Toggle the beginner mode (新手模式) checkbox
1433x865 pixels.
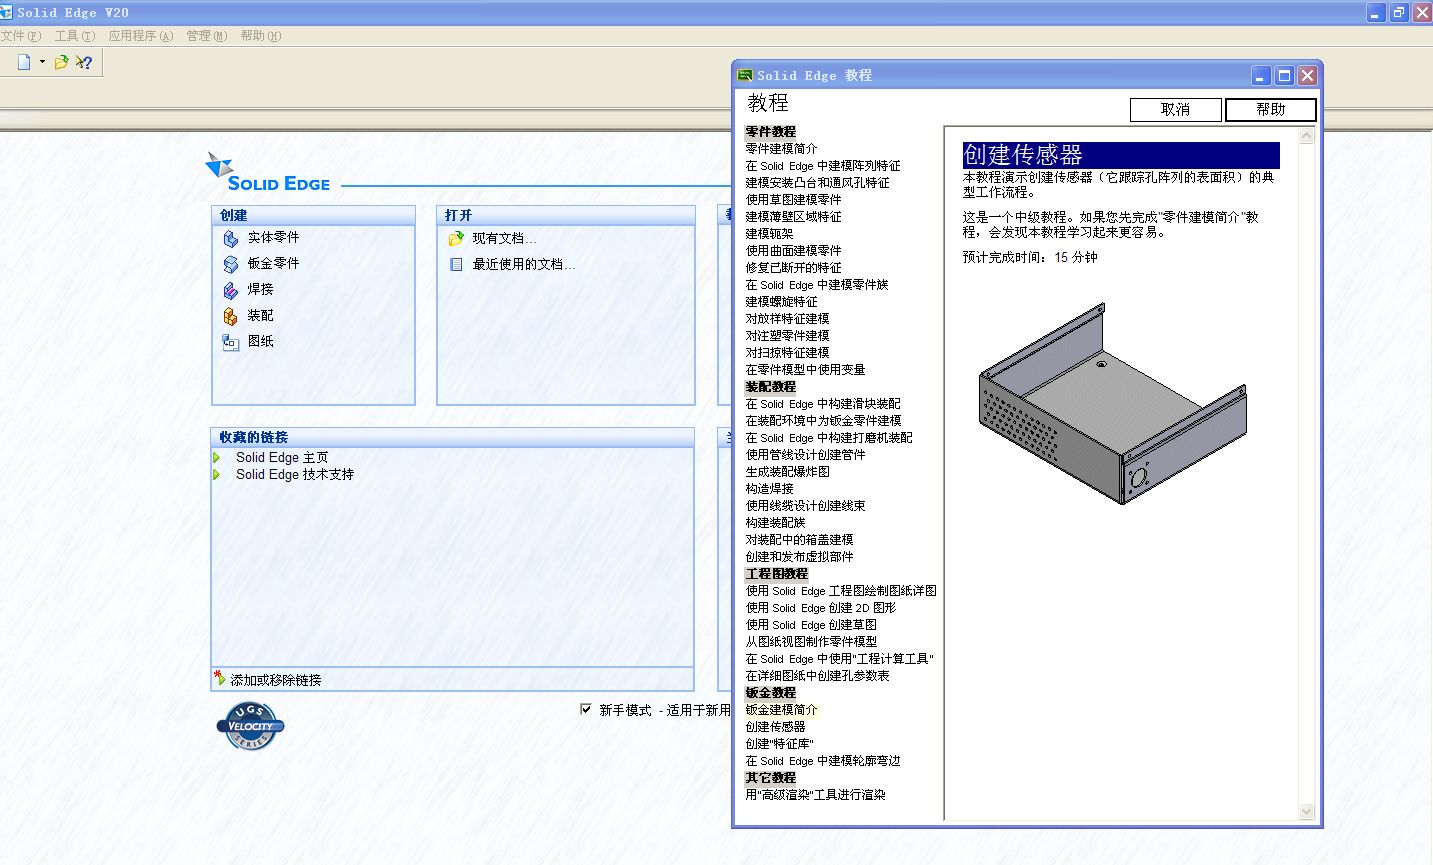[x=586, y=709]
